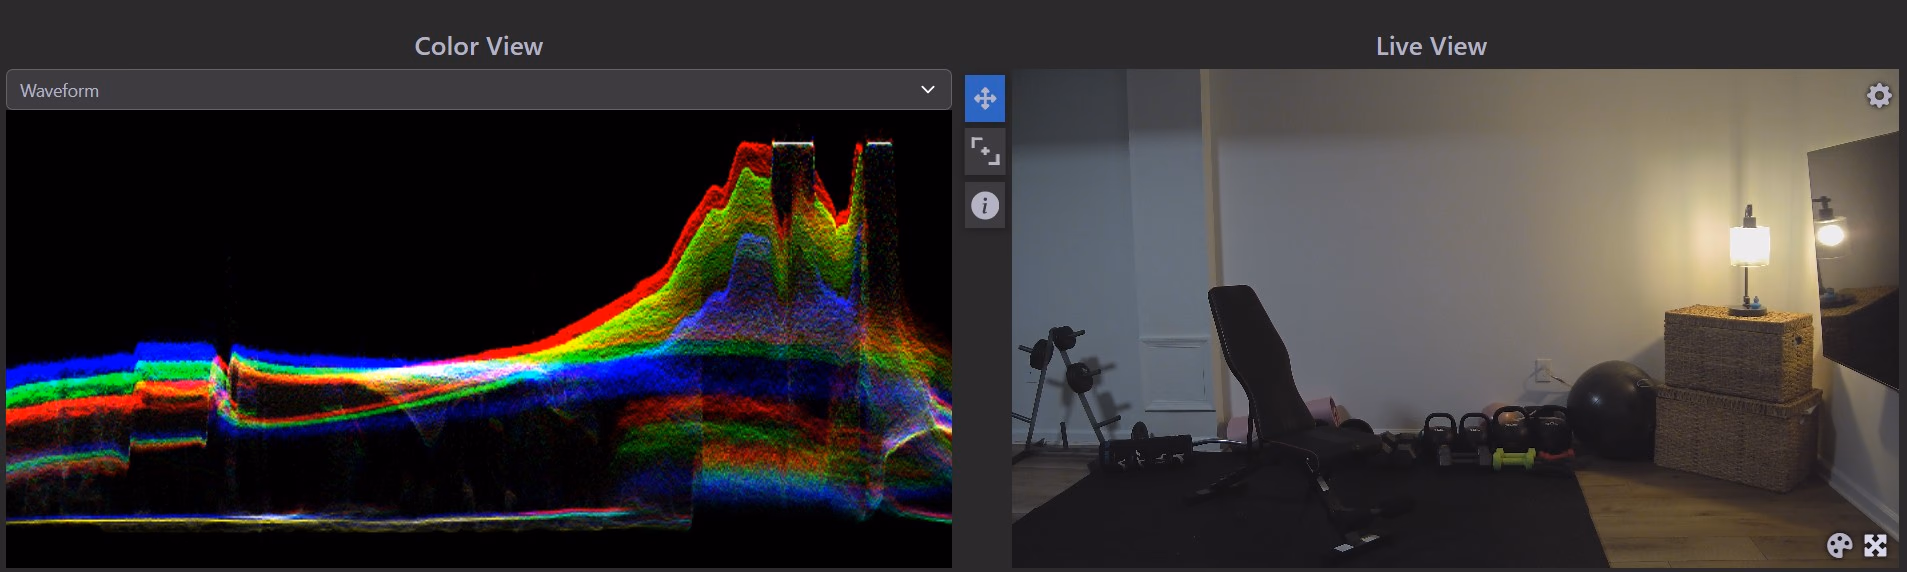The width and height of the screenshot is (1907, 572).
Task: Click the color palette icon in Live View
Action: point(1839,545)
